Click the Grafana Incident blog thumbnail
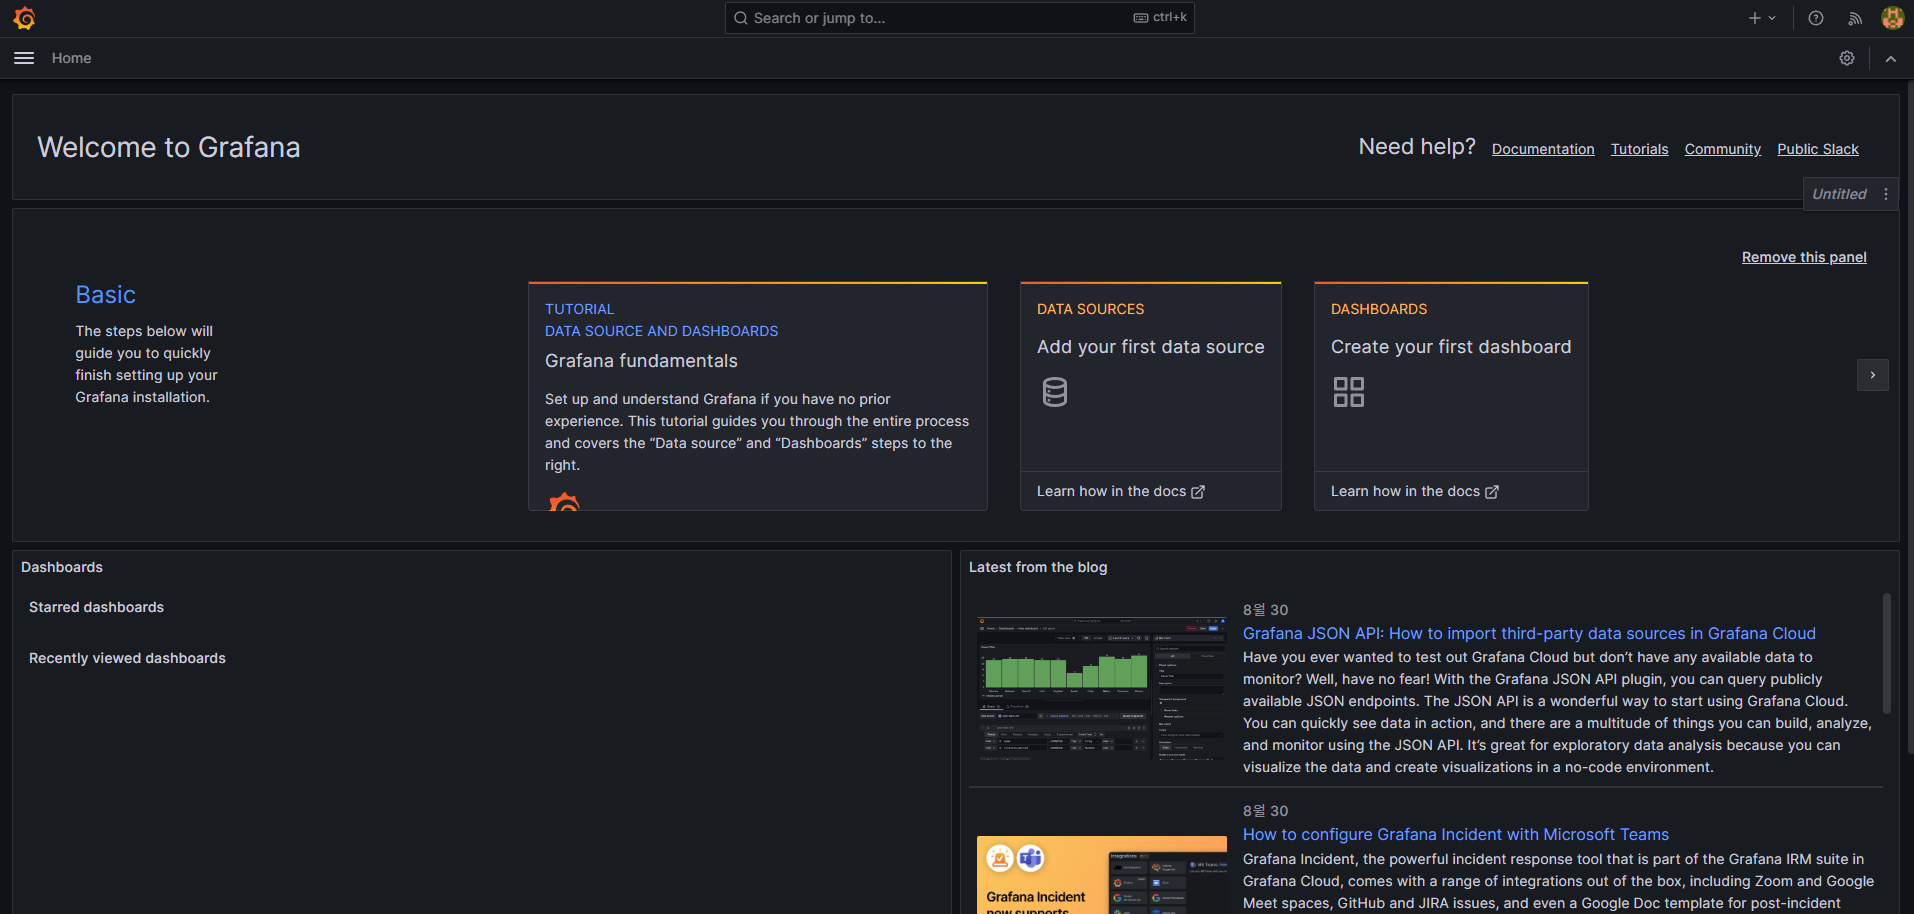Screen dimensions: 1914x914 (x=1102, y=875)
